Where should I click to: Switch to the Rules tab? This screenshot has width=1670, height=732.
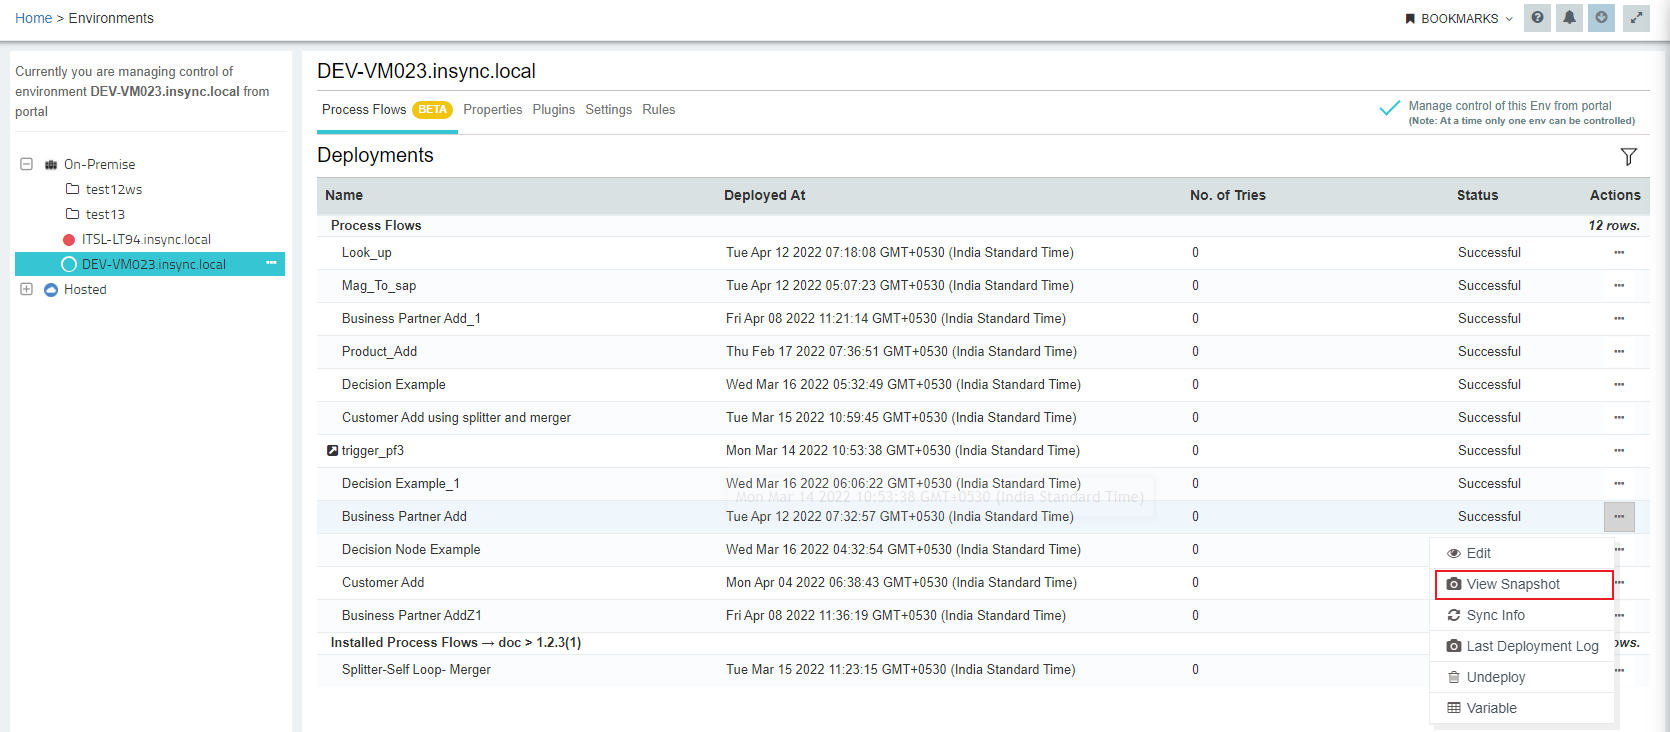point(658,110)
